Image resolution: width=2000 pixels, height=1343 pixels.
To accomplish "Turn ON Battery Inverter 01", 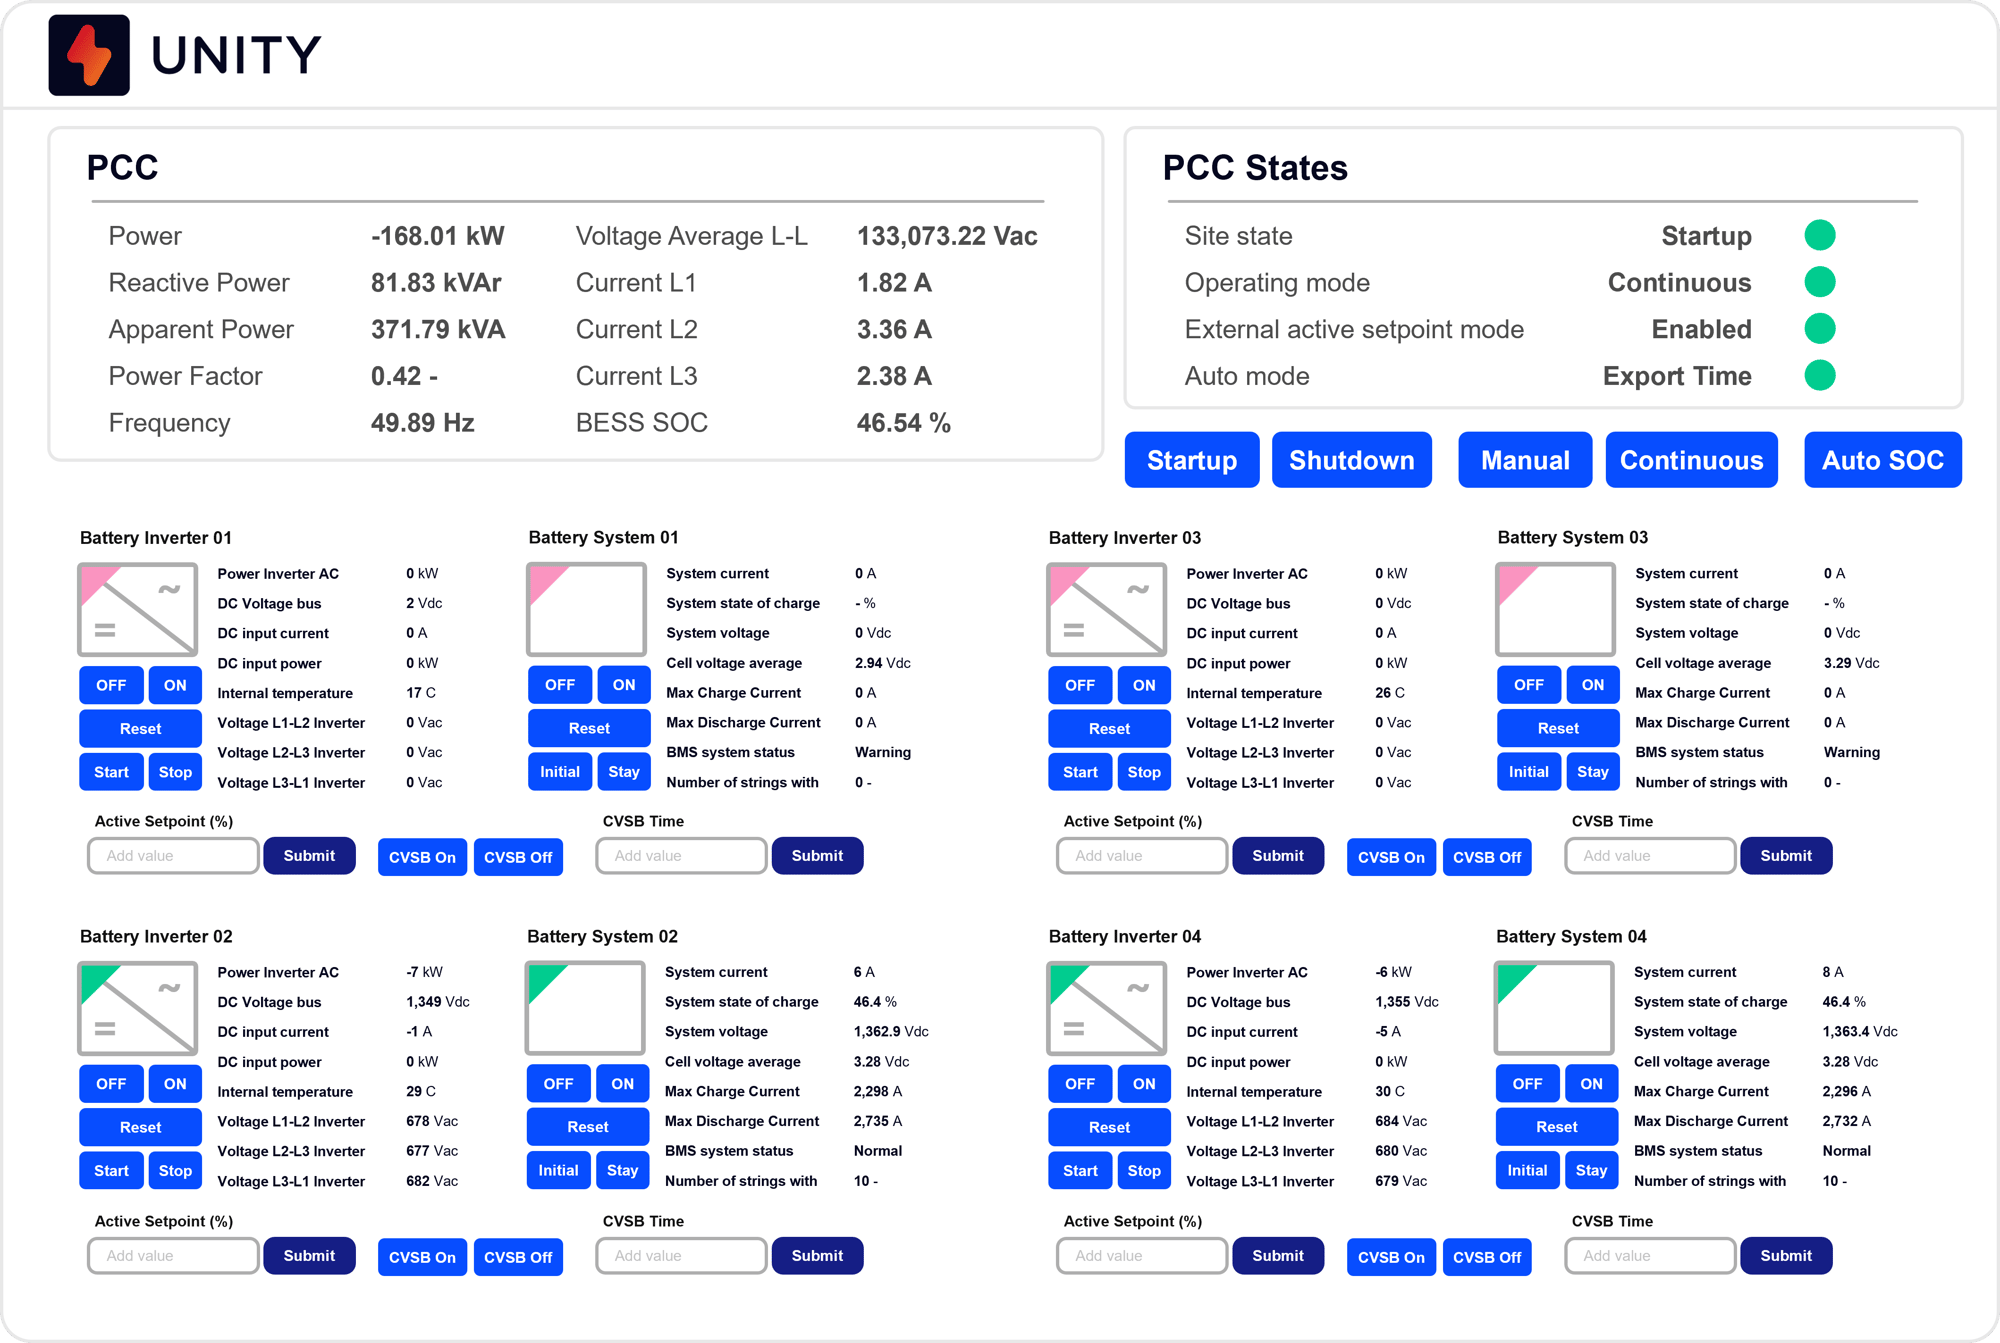I will (x=175, y=684).
